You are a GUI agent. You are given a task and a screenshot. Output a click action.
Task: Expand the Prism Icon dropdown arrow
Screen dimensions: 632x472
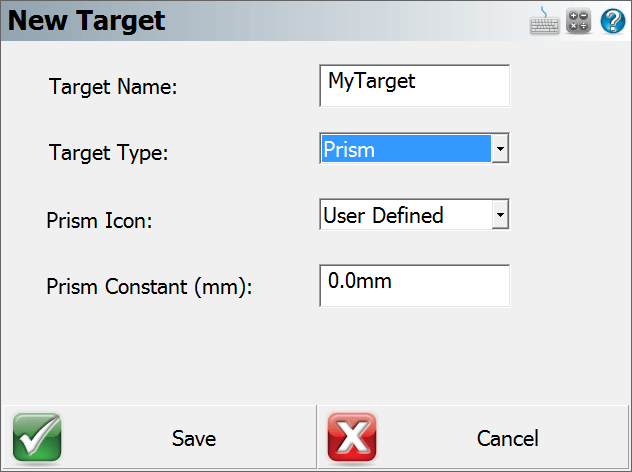(500, 214)
